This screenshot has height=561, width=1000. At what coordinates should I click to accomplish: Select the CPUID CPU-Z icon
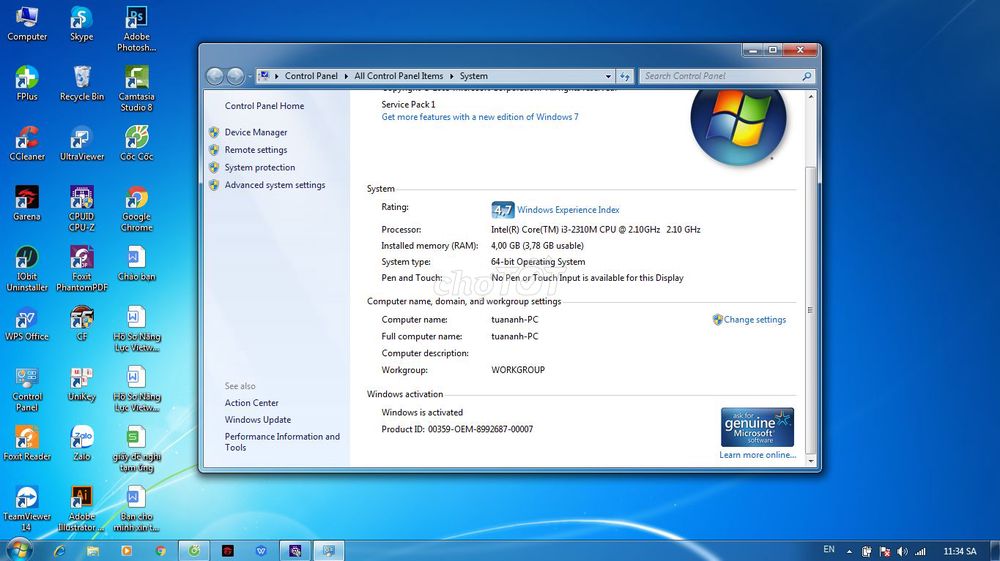[82, 208]
